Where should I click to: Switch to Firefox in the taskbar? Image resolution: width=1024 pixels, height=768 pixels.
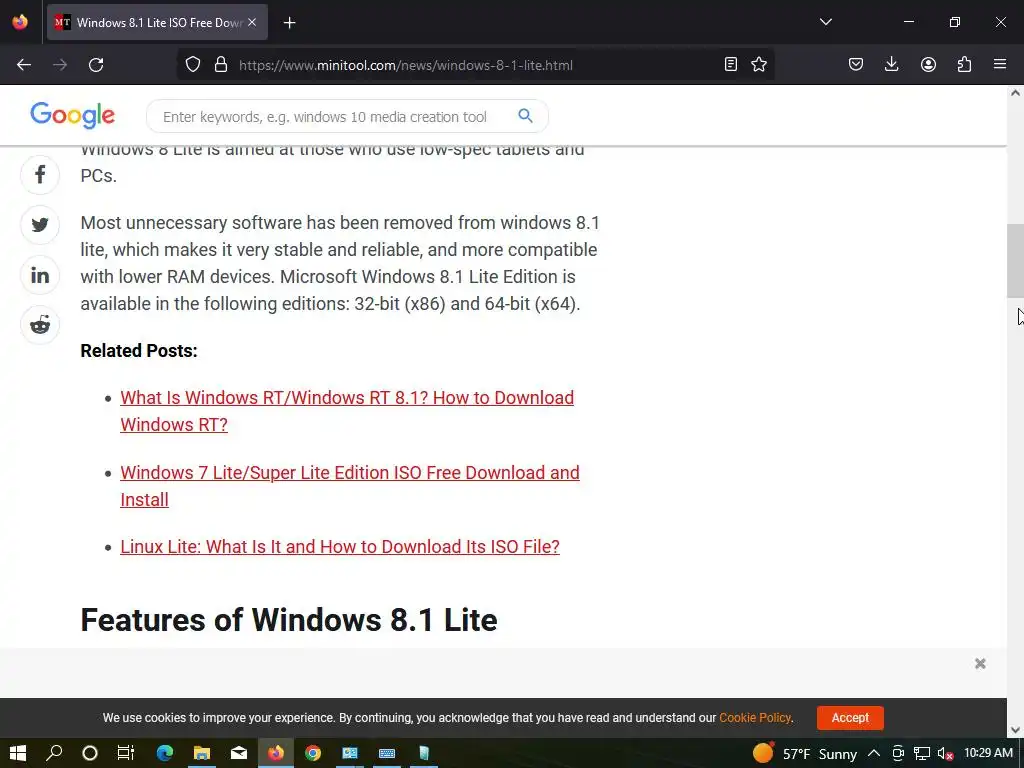coord(276,753)
